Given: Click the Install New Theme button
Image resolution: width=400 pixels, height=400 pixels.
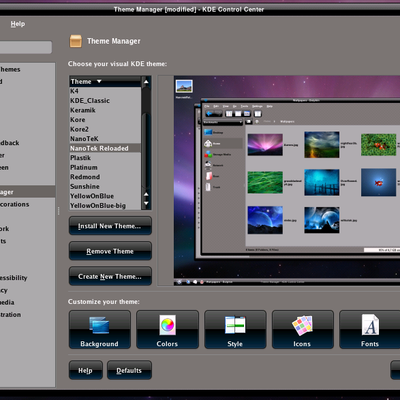Looking at the screenshot, I should point(110,226).
